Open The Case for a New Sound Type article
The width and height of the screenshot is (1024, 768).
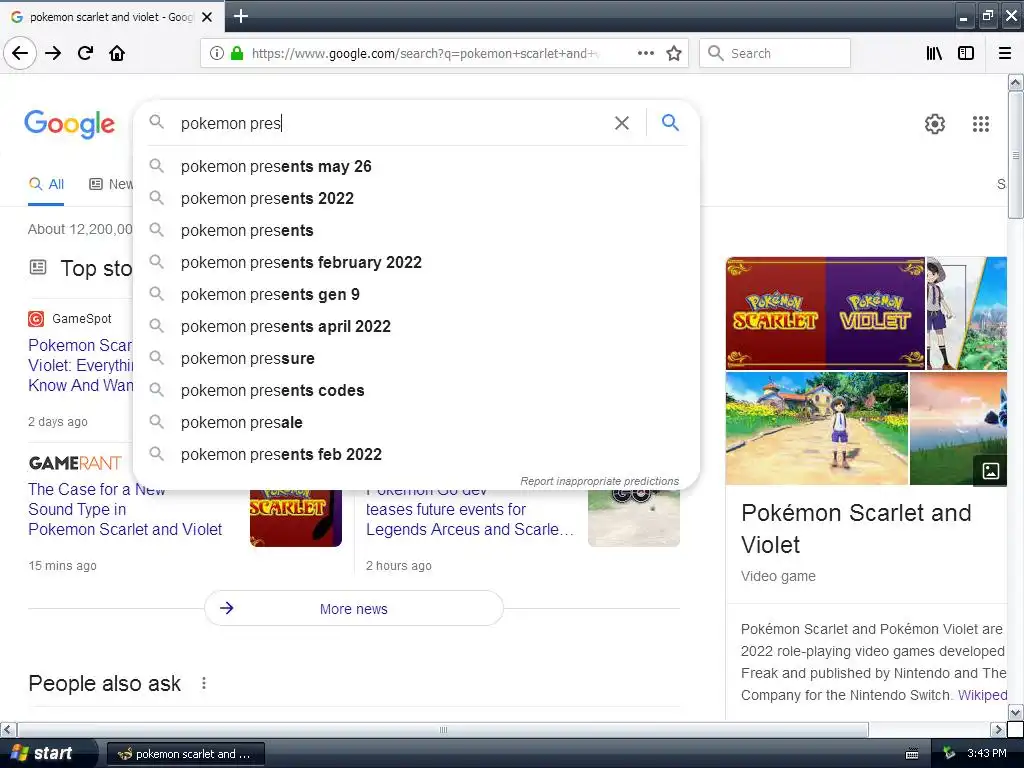tap(125, 509)
